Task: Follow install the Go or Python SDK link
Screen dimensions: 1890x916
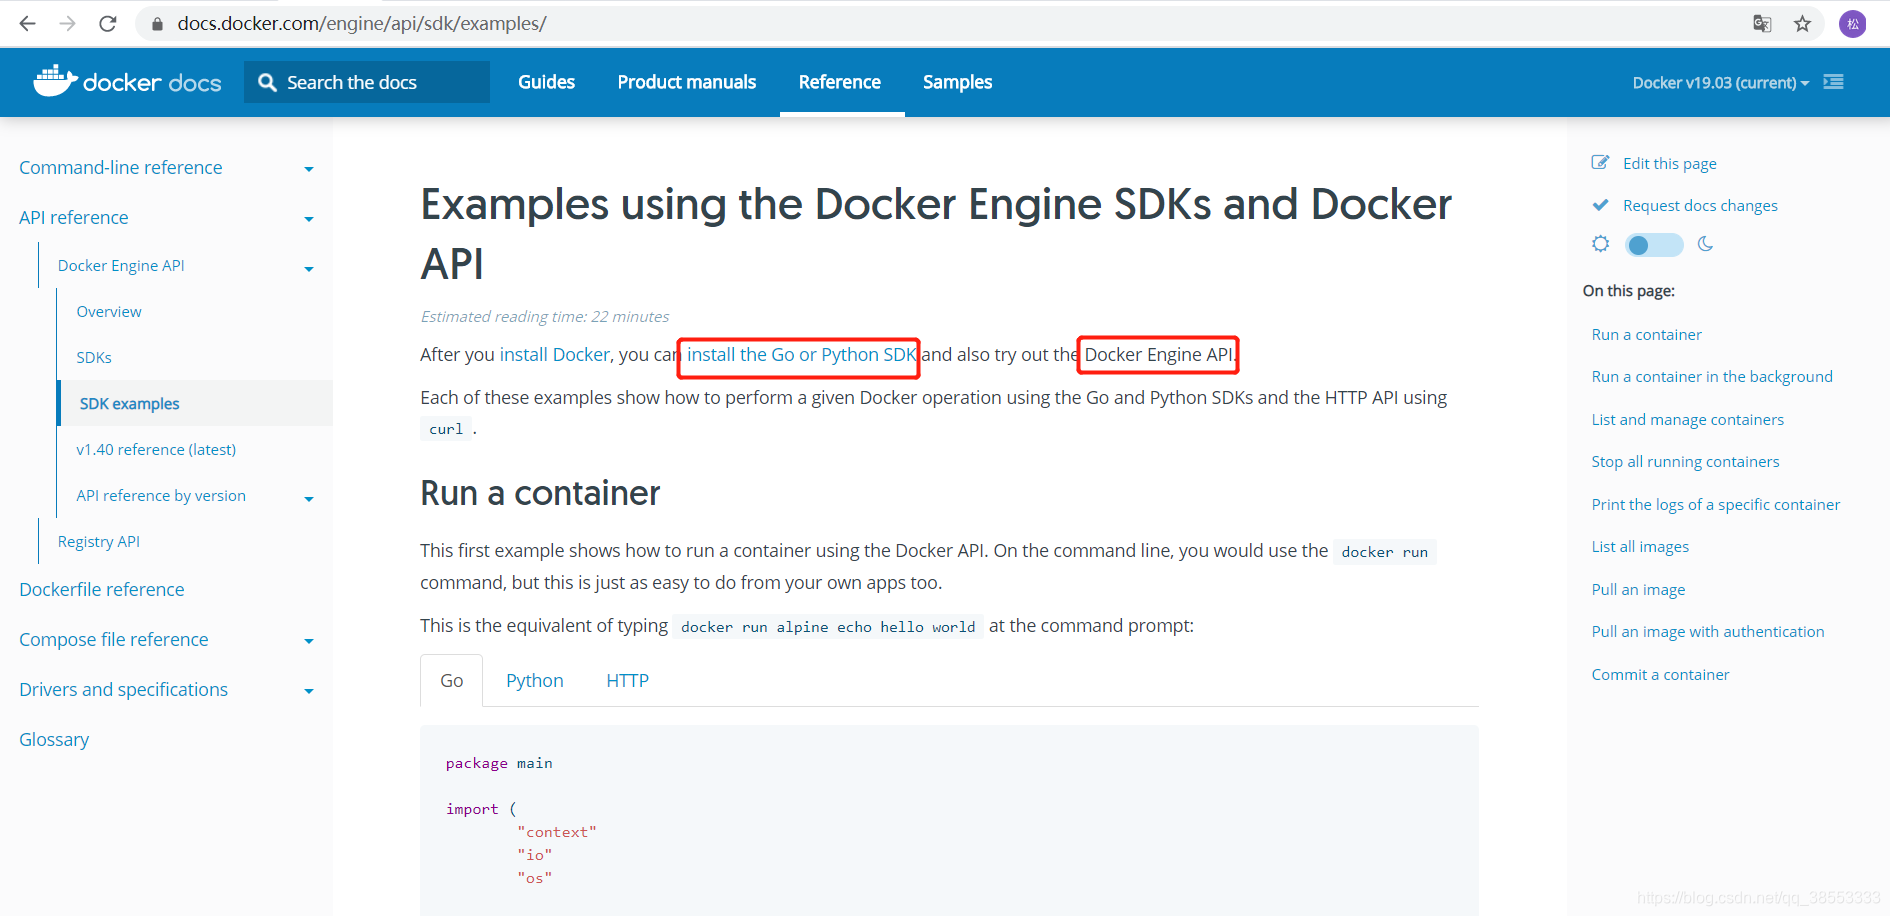Action: click(x=802, y=354)
